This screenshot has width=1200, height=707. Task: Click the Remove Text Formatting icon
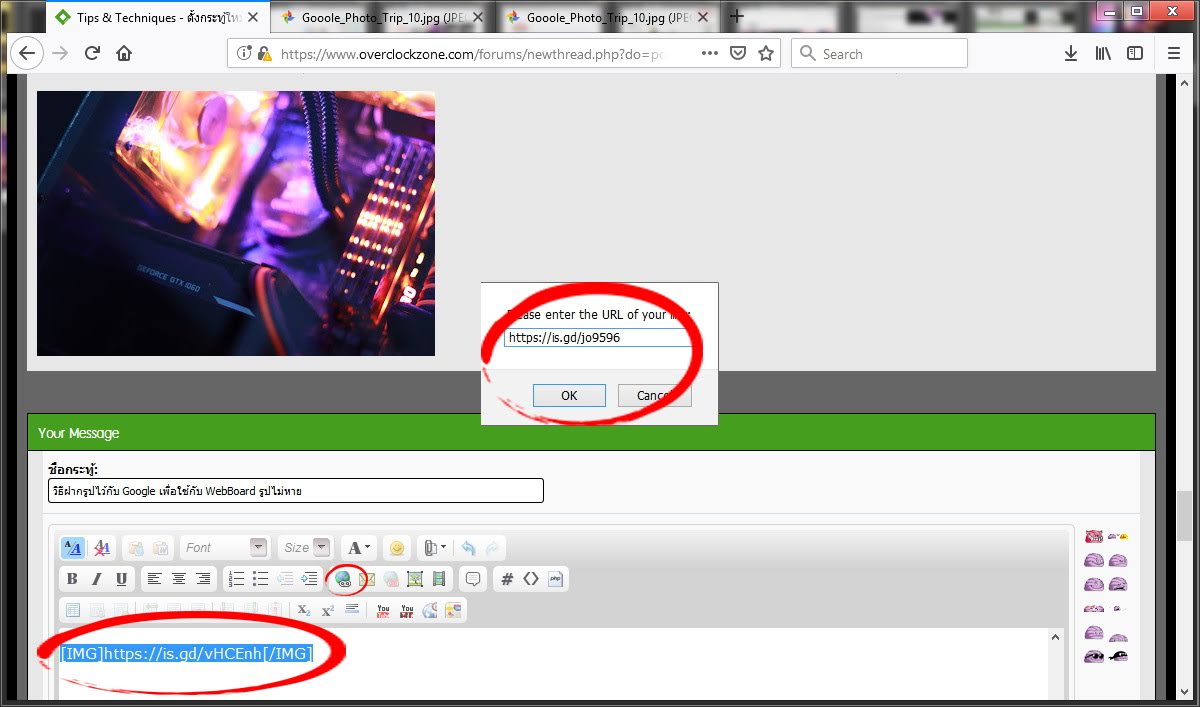pyautogui.click(x=101, y=548)
